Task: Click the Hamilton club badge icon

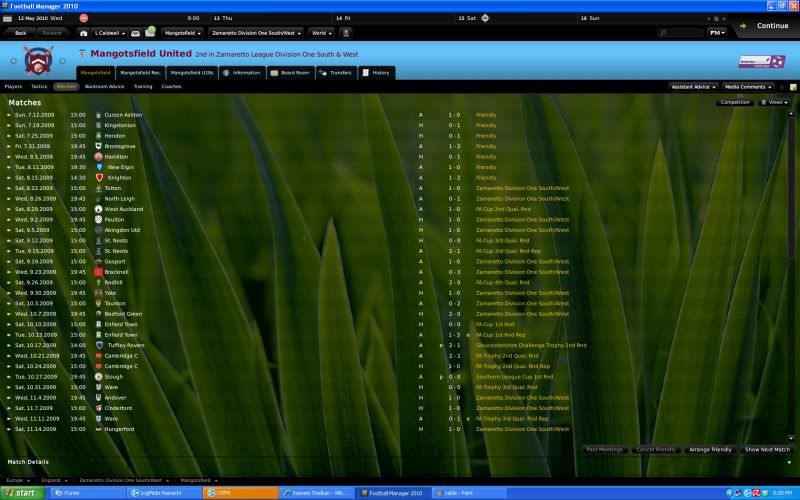Action: pos(98,156)
